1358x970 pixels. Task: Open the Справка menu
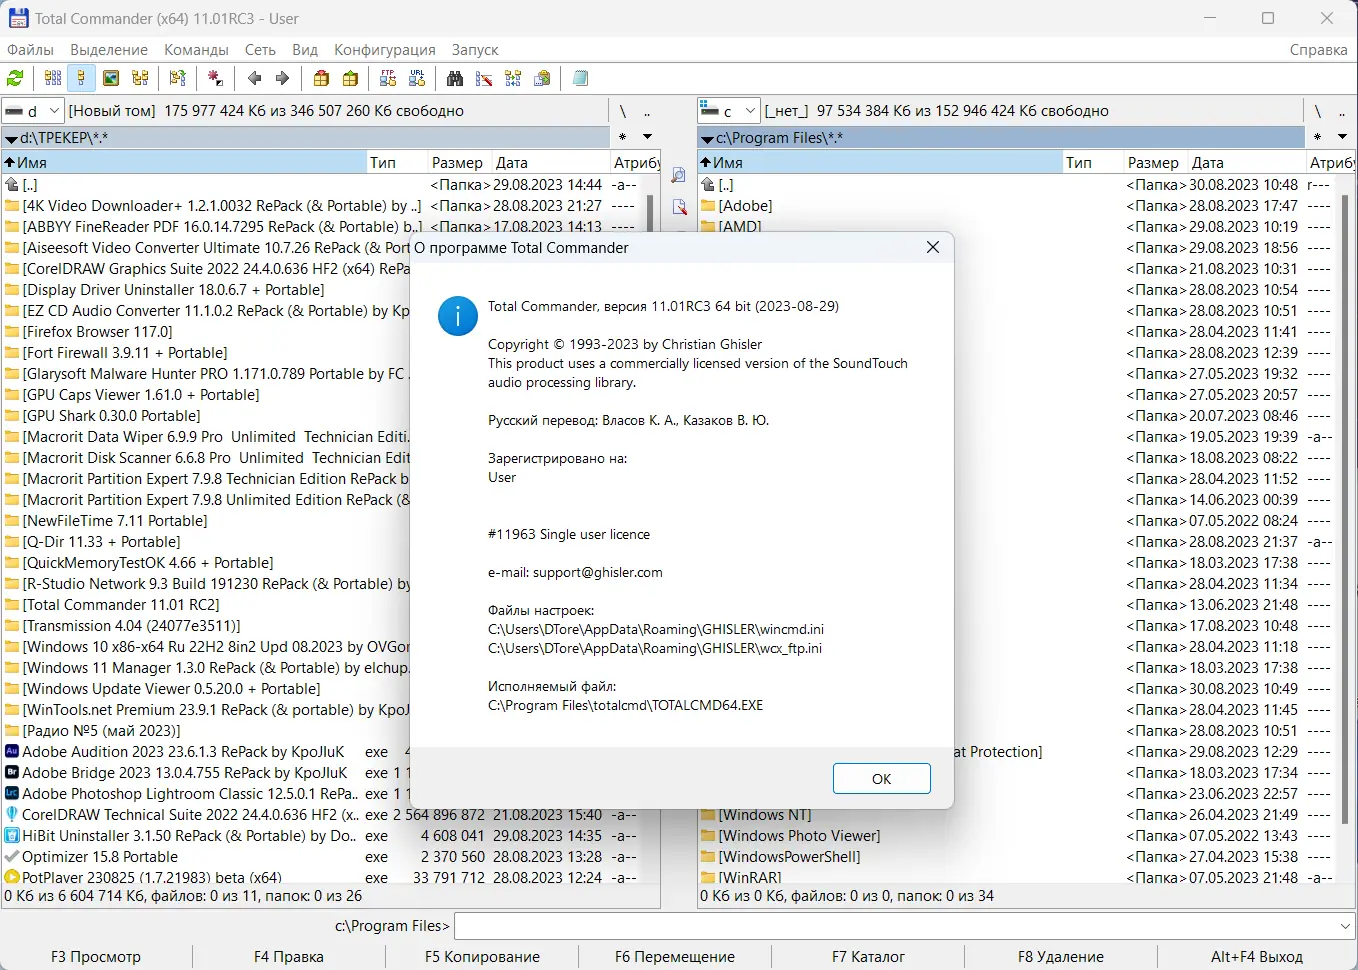click(1318, 49)
